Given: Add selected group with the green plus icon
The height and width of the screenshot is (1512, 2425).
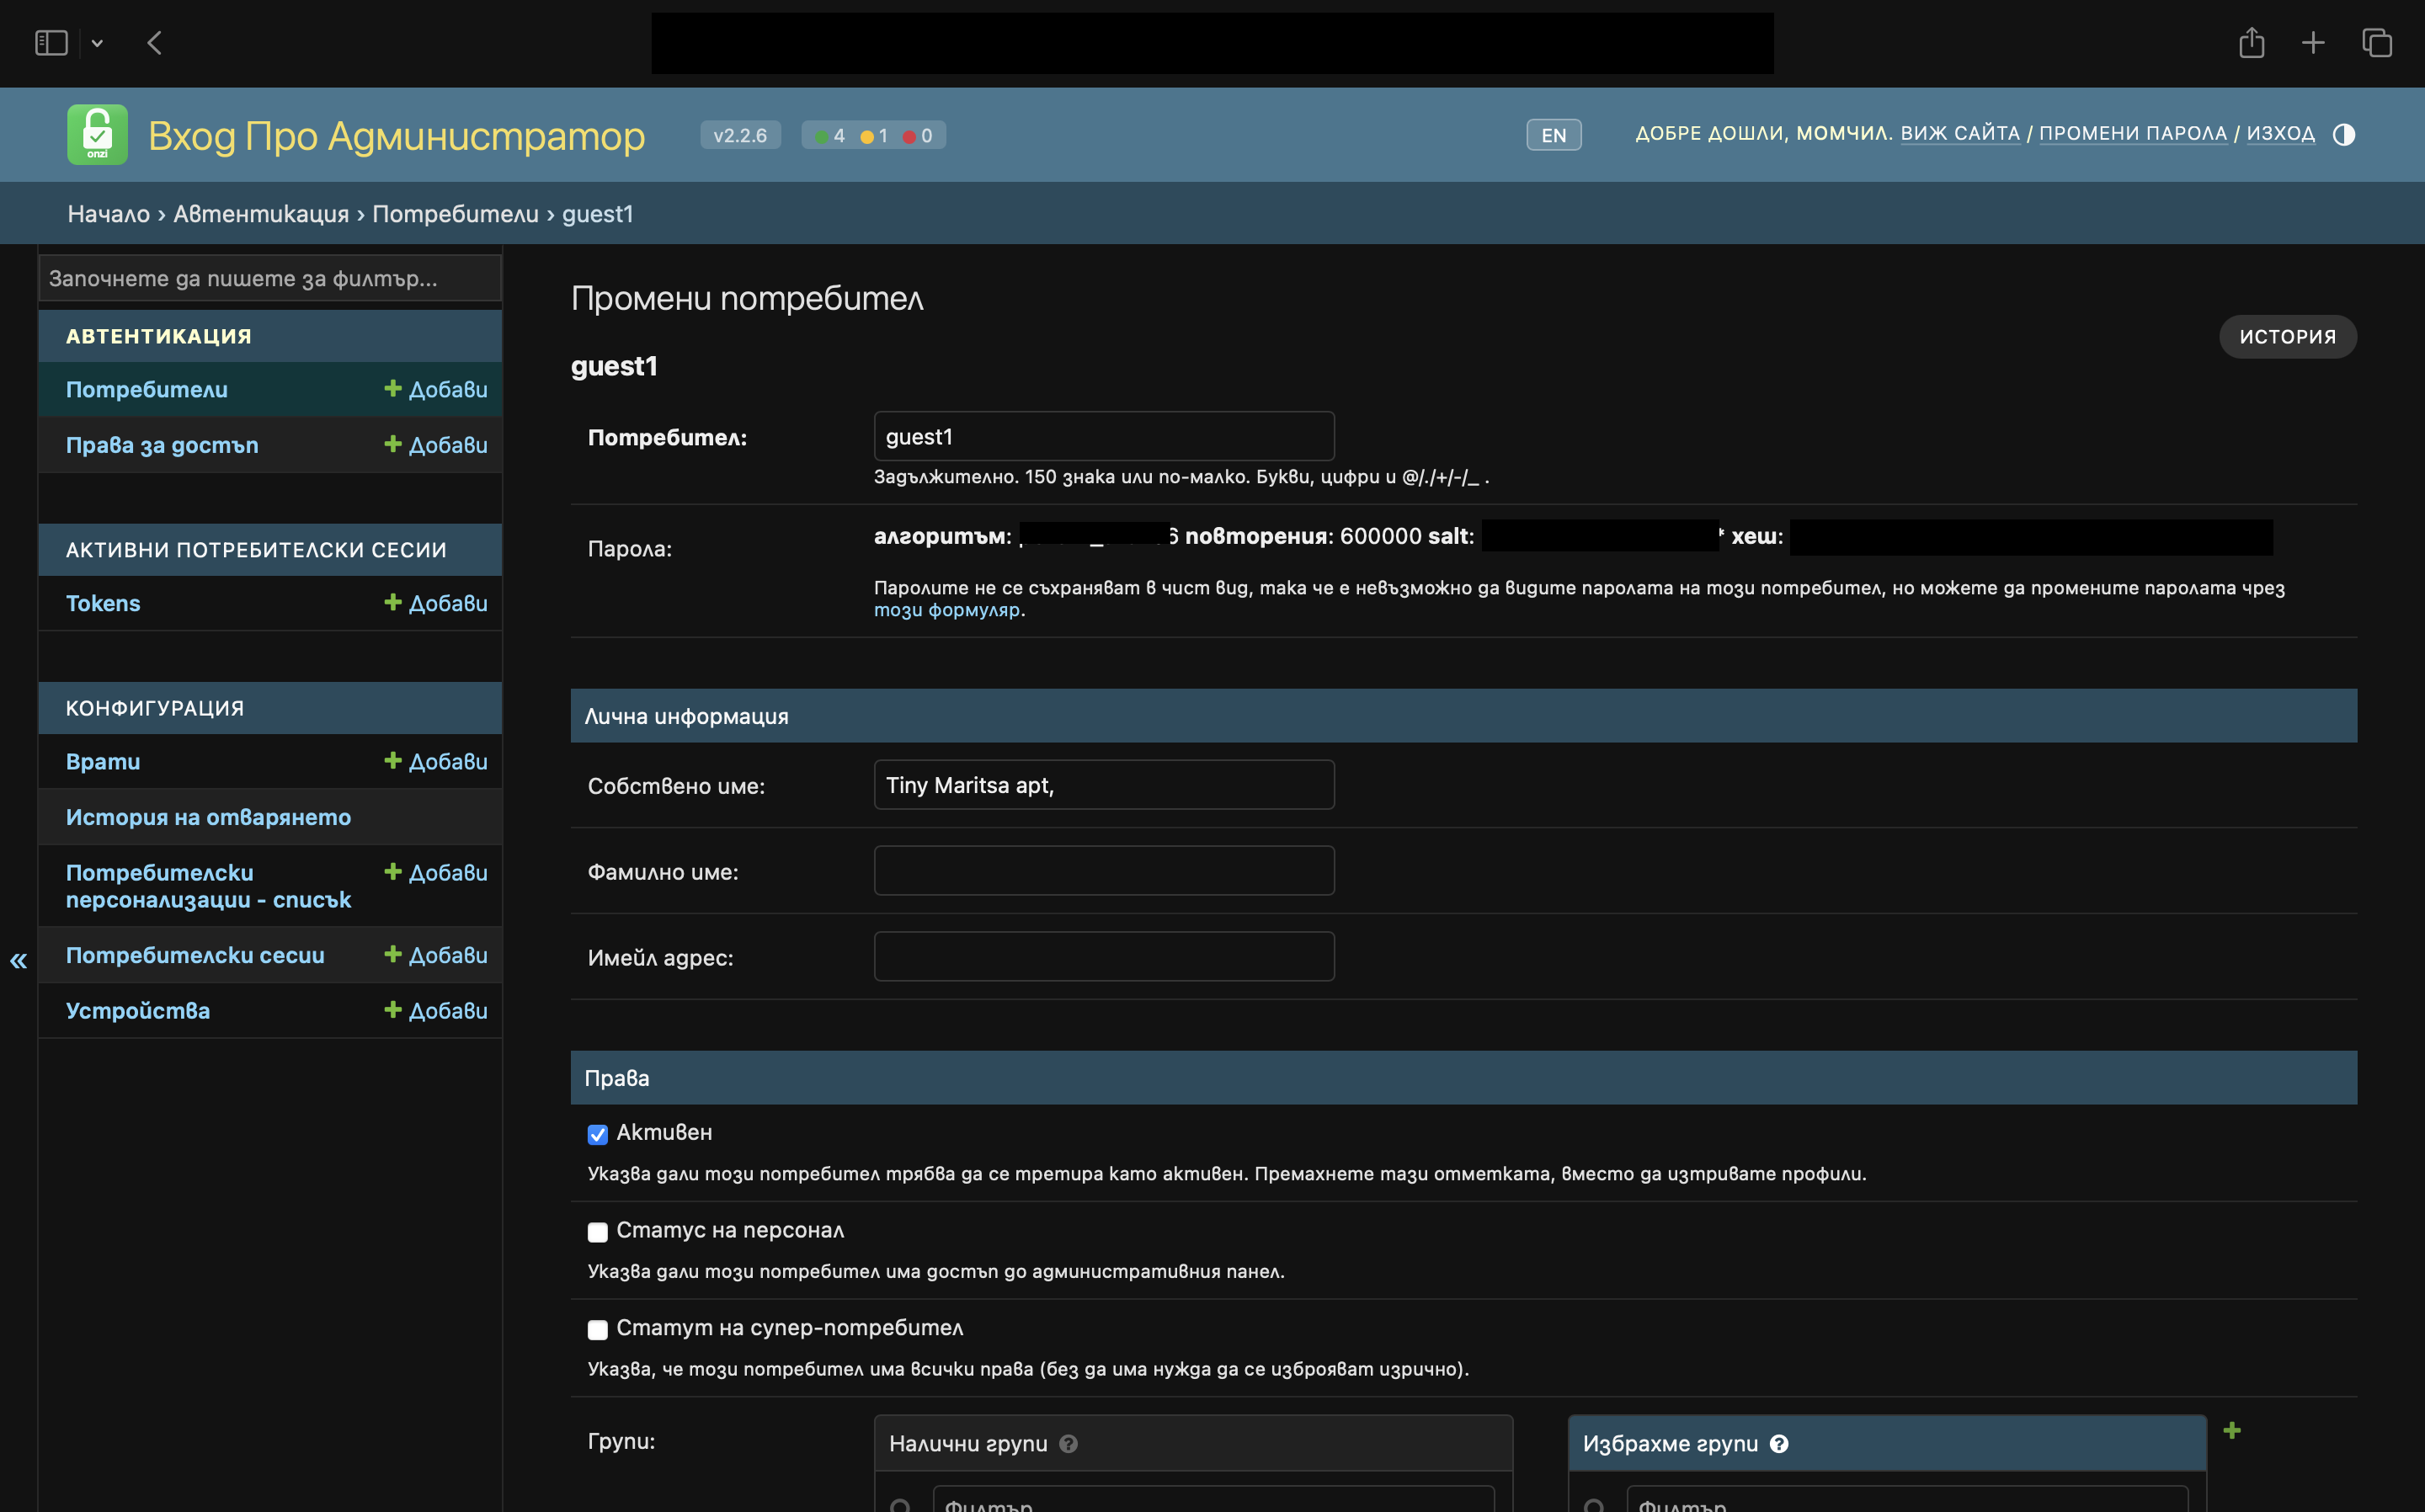Looking at the screenshot, I should (x=2233, y=1430).
